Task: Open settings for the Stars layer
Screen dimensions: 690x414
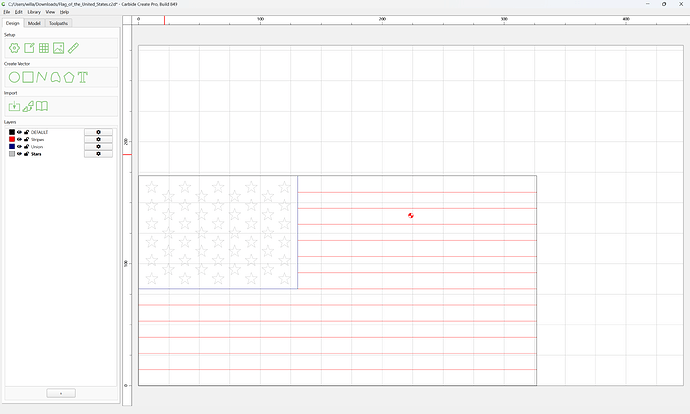Action: point(98,154)
